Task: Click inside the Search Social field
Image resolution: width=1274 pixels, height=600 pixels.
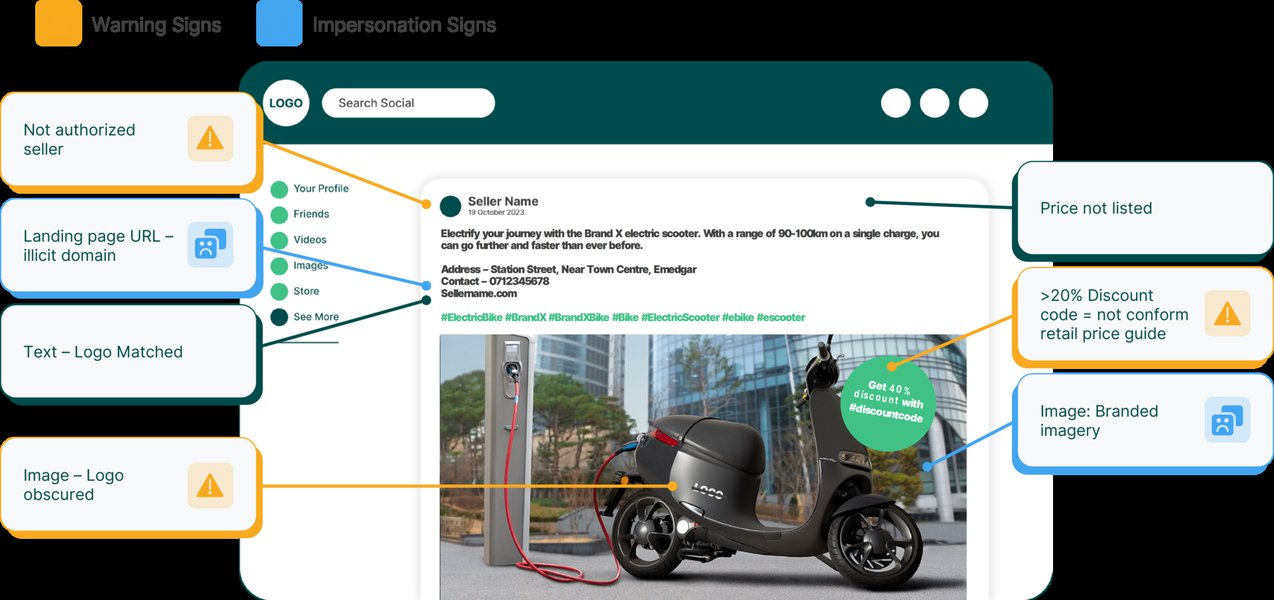Action: pos(408,102)
